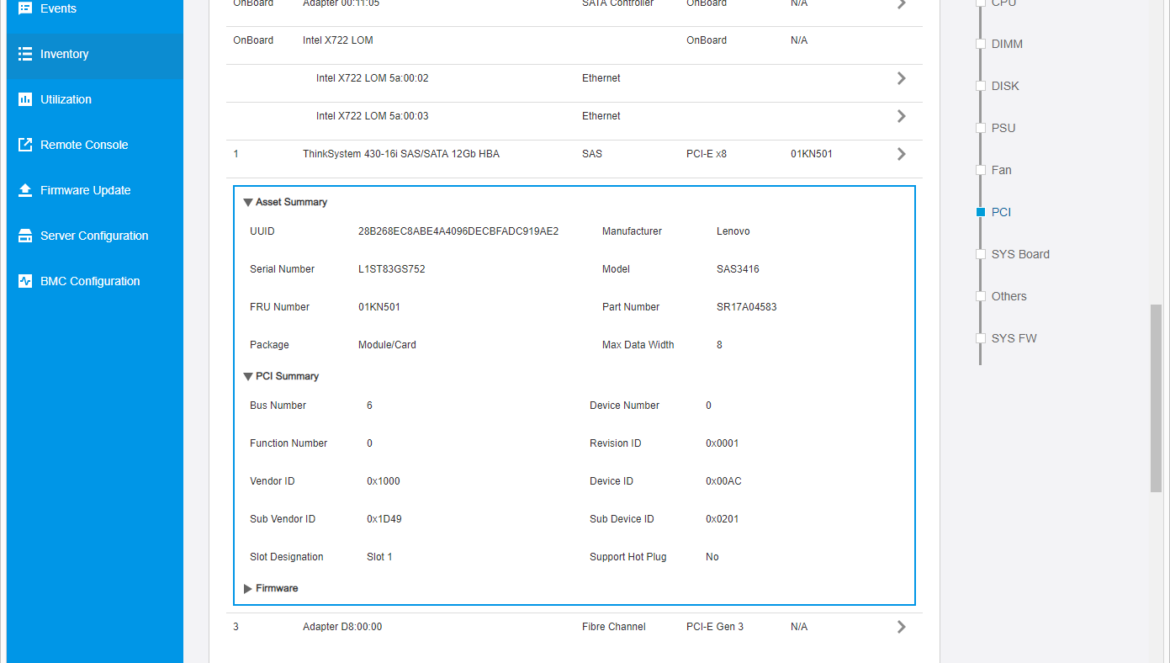Select Sub Vendor ID value 0x1D49
The width and height of the screenshot is (1170, 663).
[x=384, y=519]
